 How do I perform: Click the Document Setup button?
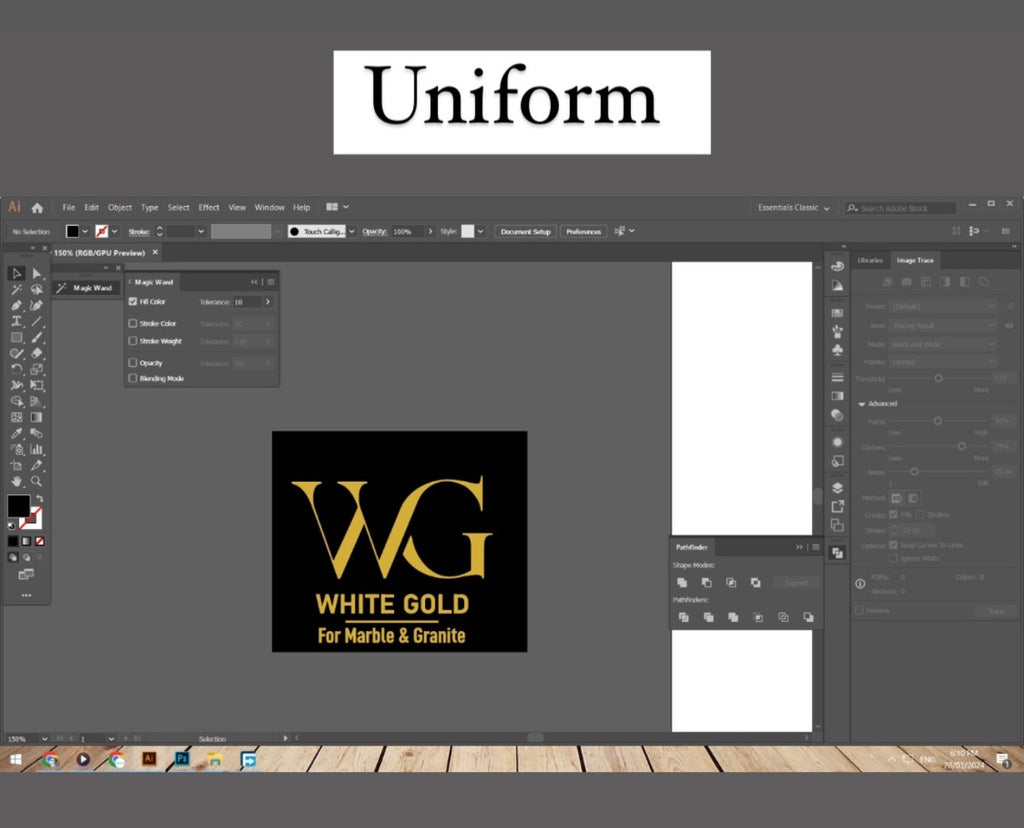[x=526, y=231]
